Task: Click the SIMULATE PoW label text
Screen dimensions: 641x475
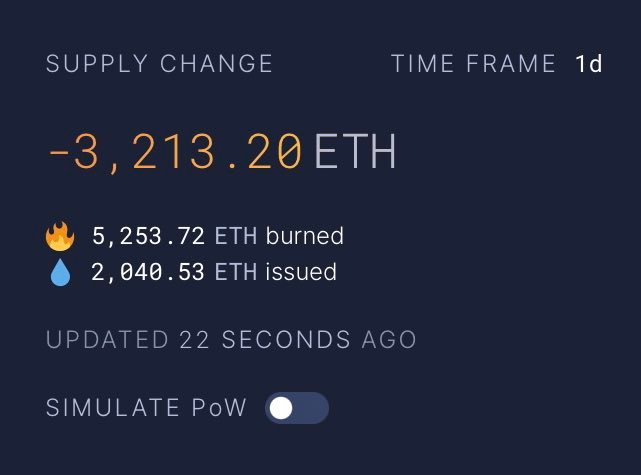Action: 146,408
